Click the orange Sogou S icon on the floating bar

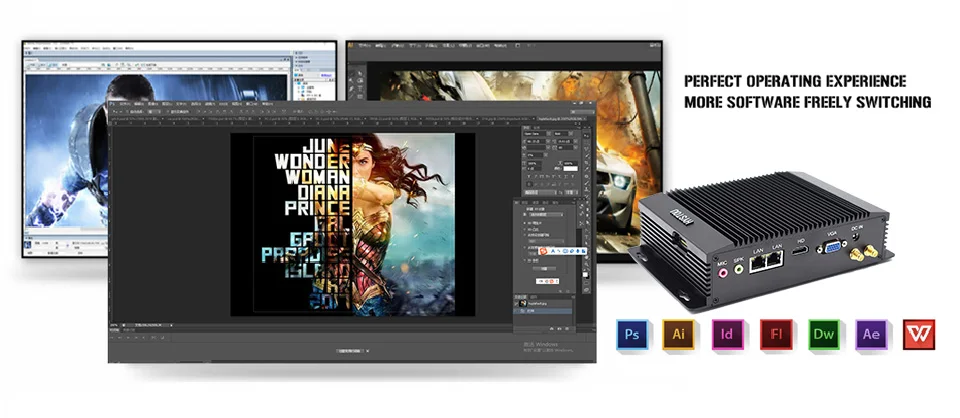click(x=543, y=251)
